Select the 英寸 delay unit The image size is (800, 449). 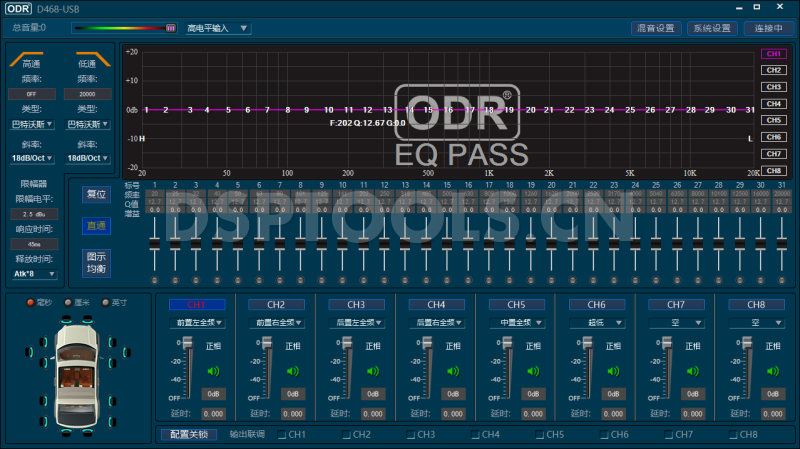(x=106, y=303)
